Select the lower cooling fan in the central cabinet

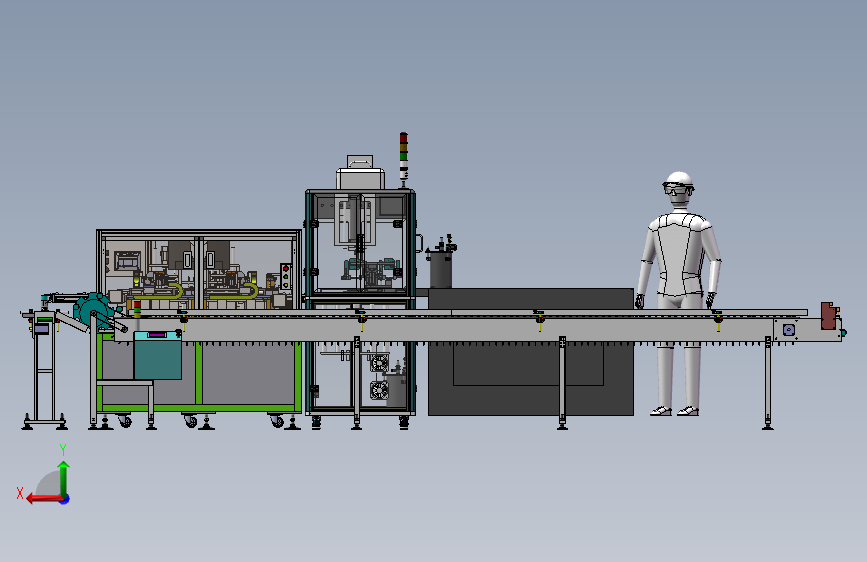coord(379,391)
